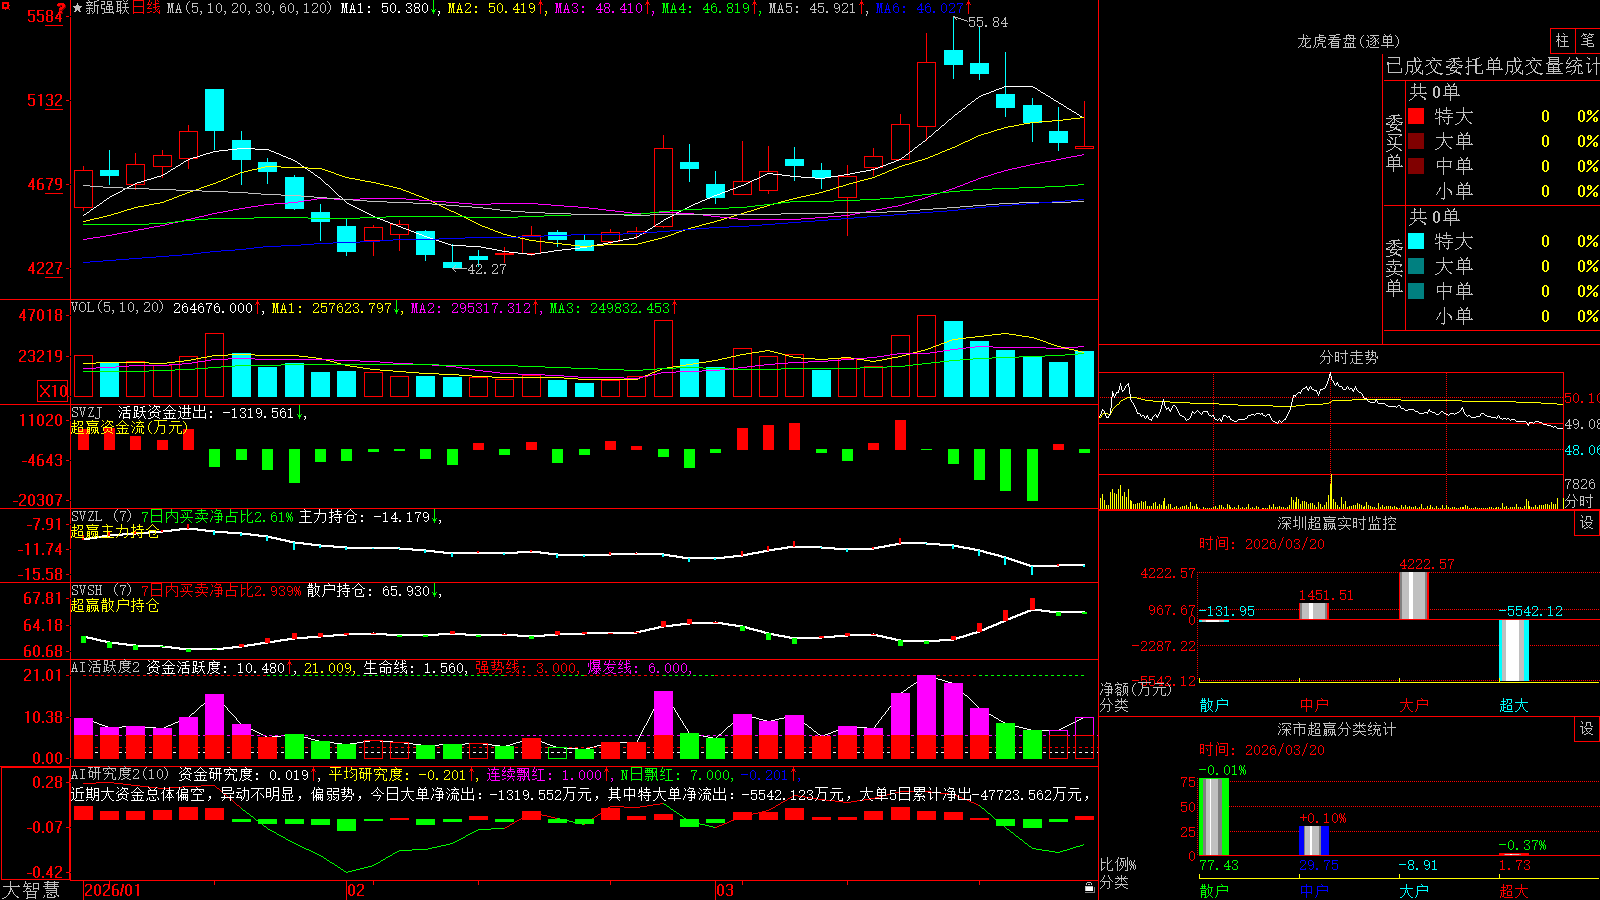Open 设 settings for 深市超赢分类统计

tap(1587, 729)
